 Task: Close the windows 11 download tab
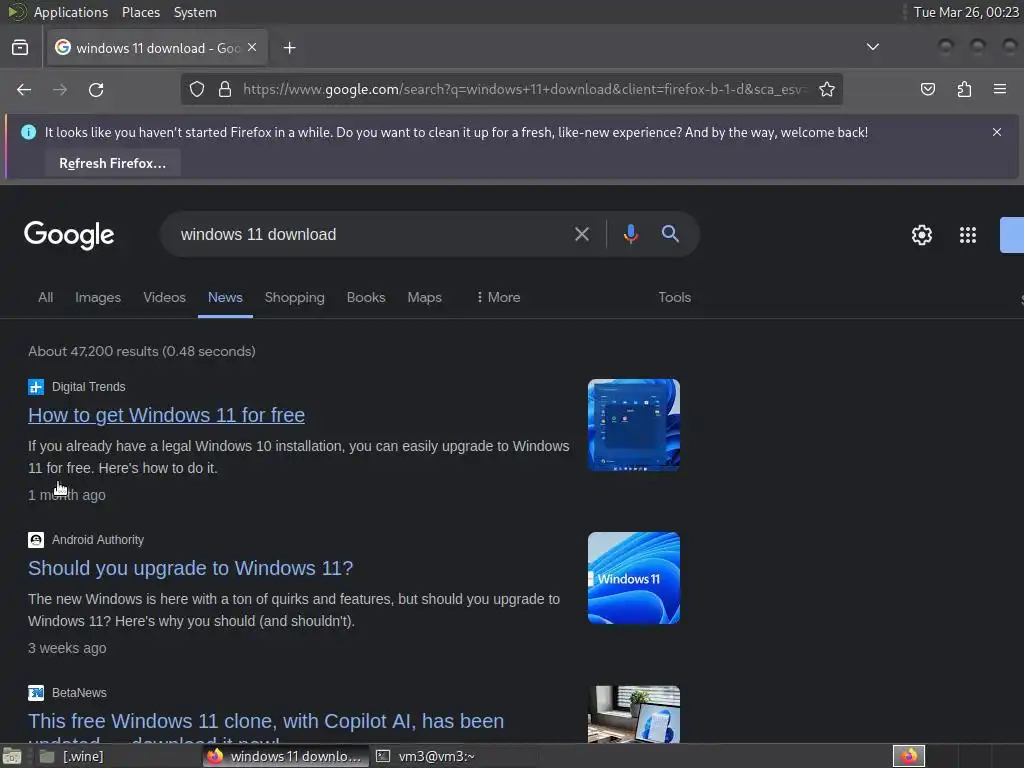pyautogui.click(x=252, y=47)
